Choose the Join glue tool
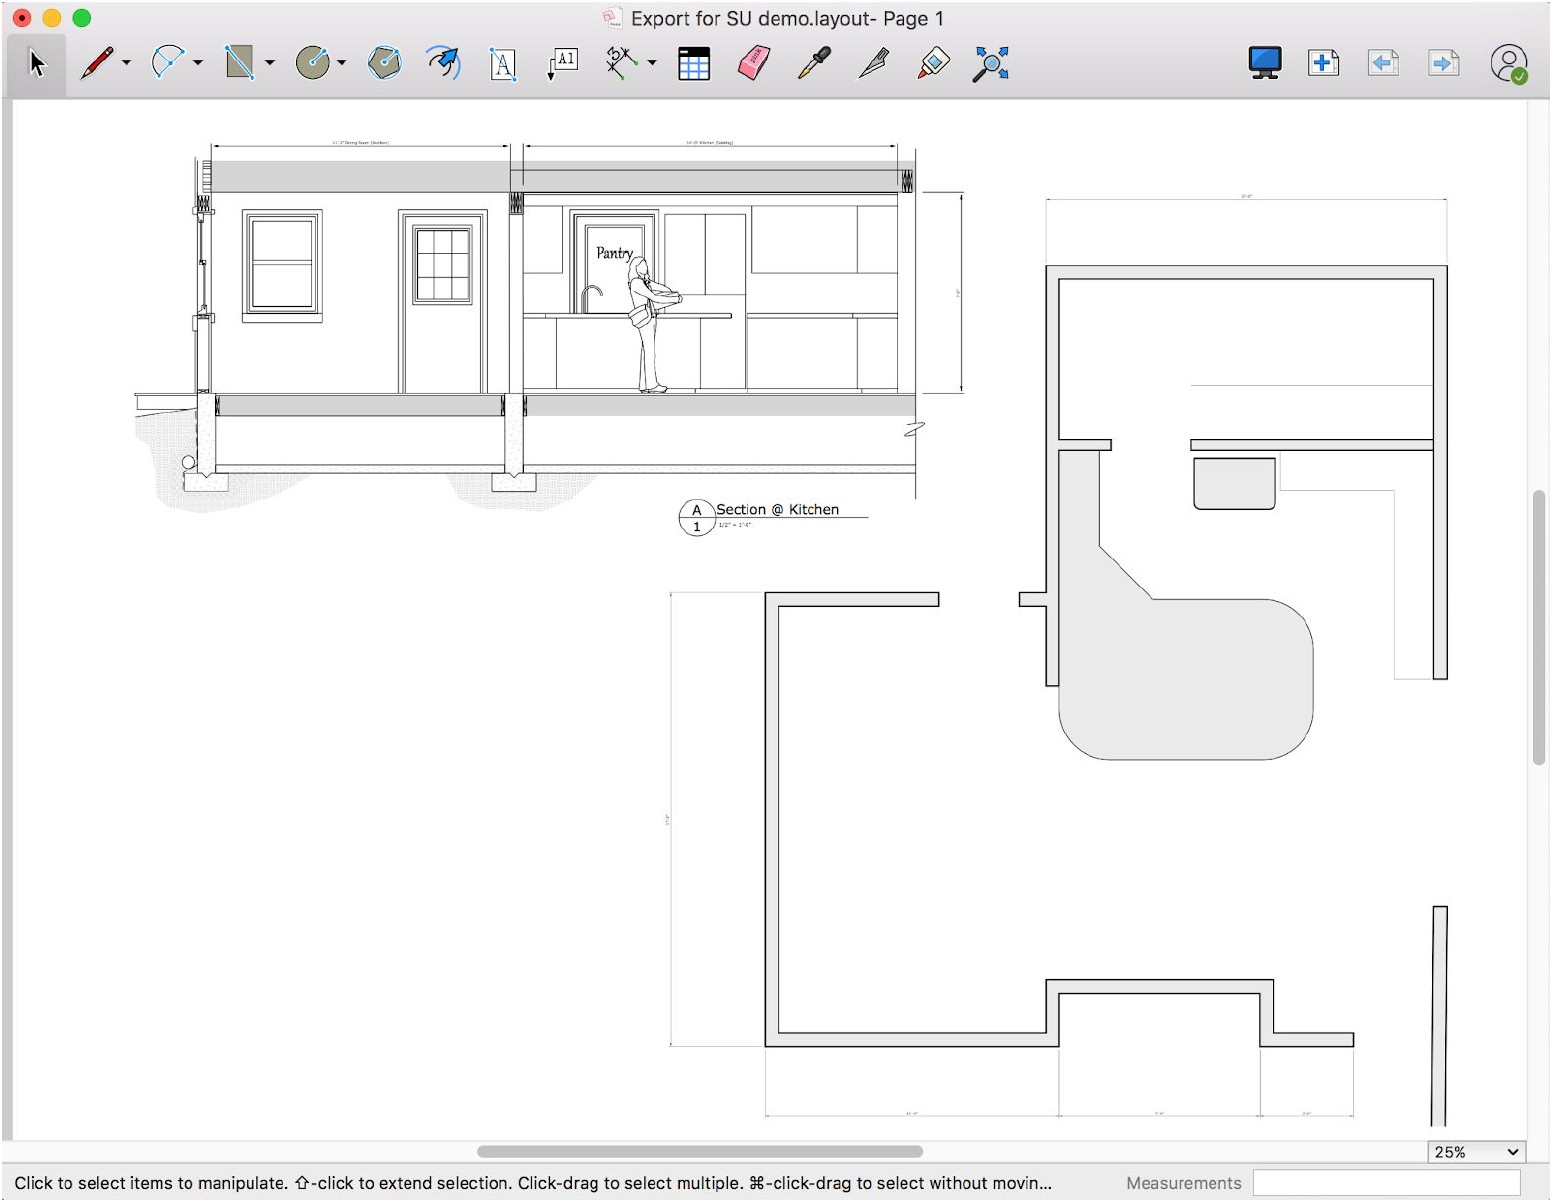Screen dimensions: 1550x1200 point(932,63)
